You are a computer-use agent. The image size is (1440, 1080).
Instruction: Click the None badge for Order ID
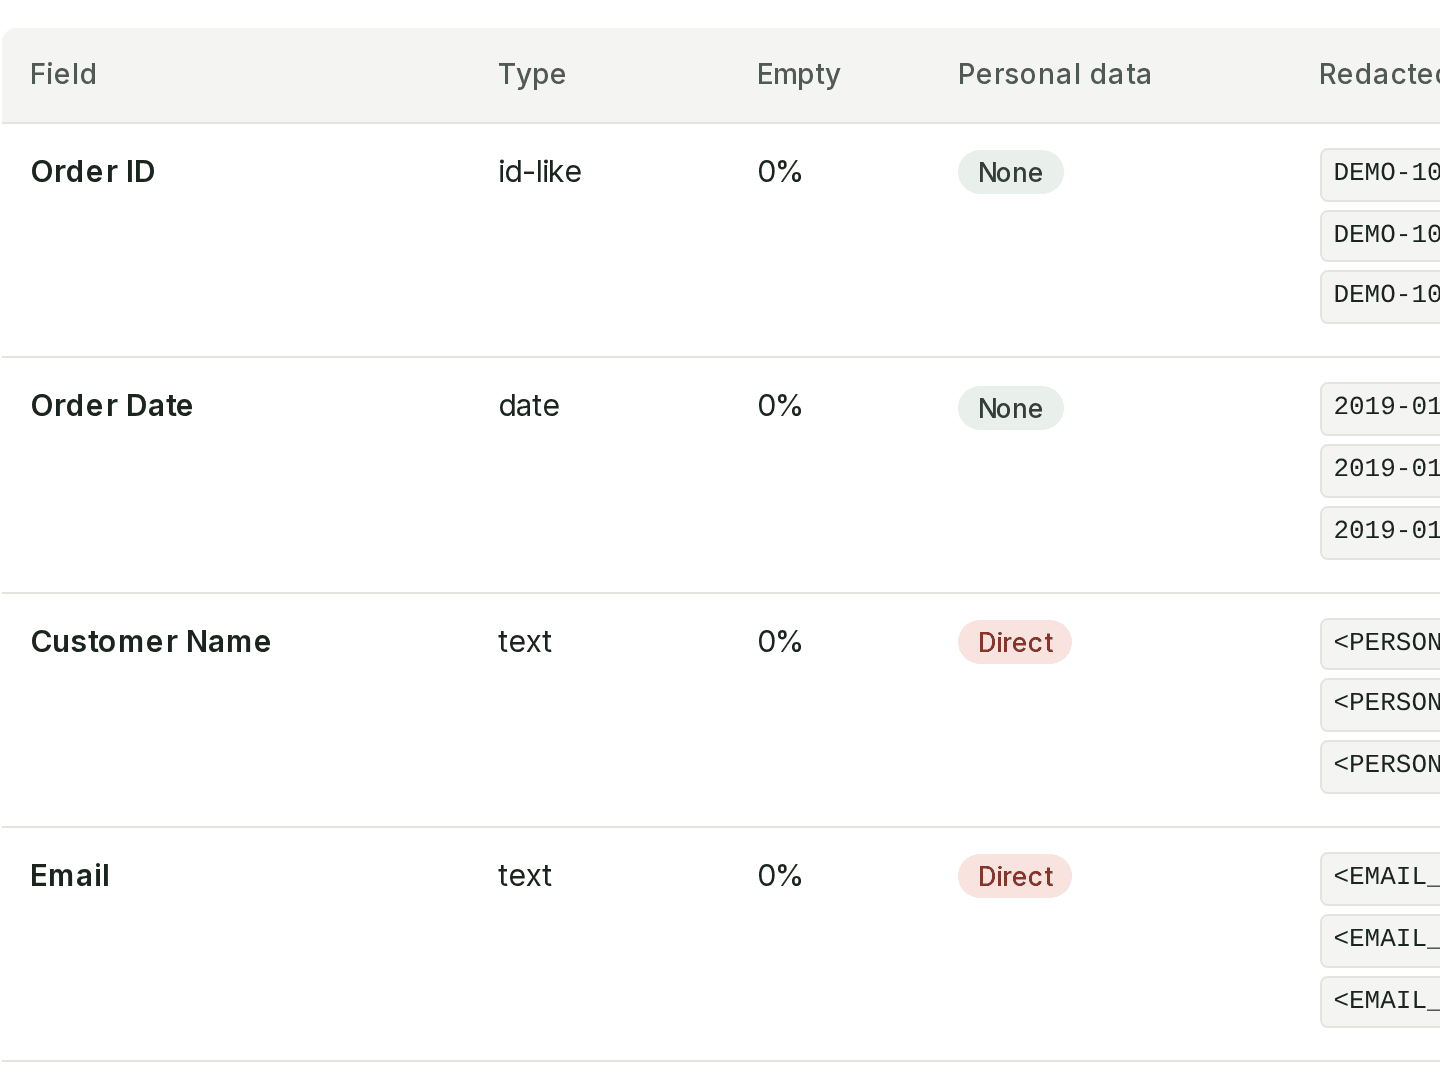[1011, 172]
